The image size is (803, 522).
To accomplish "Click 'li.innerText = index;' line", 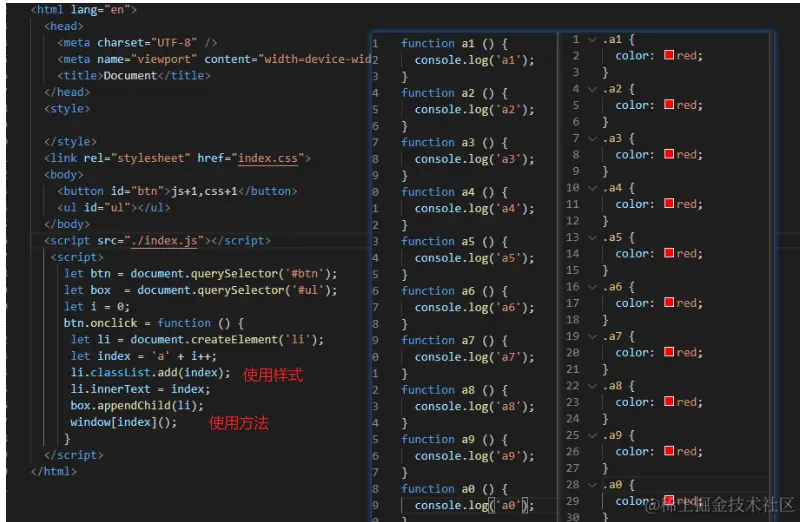I will tap(140, 389).
